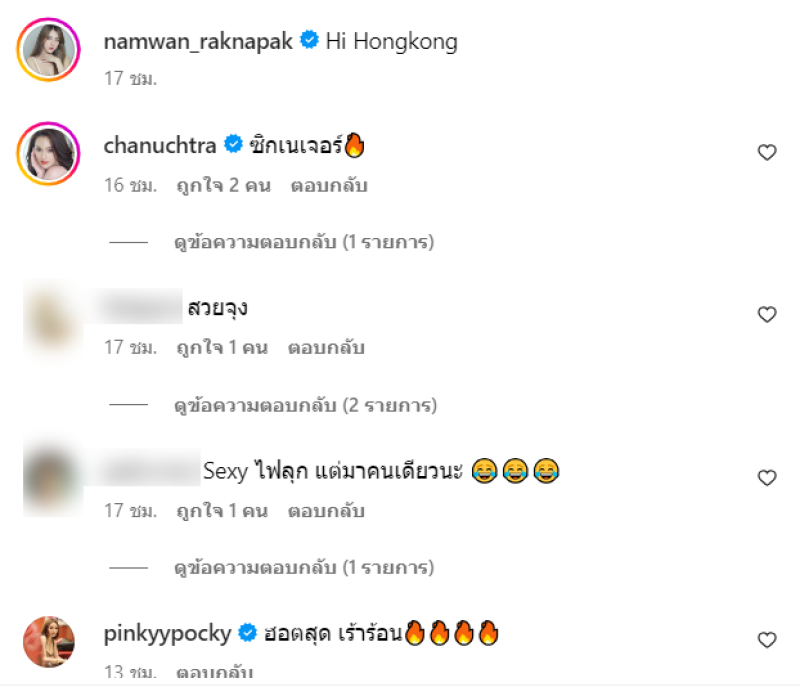
Task: Expand 1 reply under chanuchtra's comment
Action: tap(304, 242)
